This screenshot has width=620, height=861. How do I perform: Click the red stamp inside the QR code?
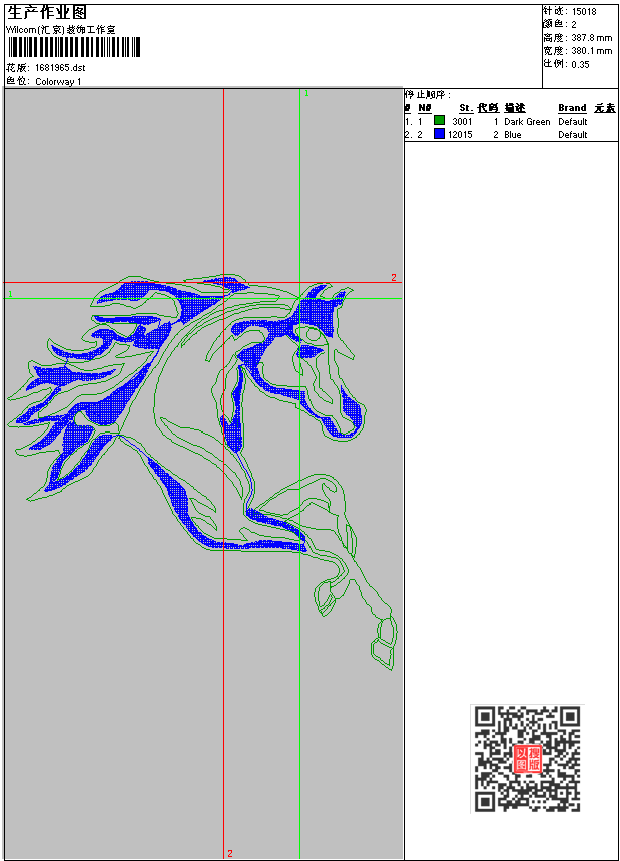527,759
